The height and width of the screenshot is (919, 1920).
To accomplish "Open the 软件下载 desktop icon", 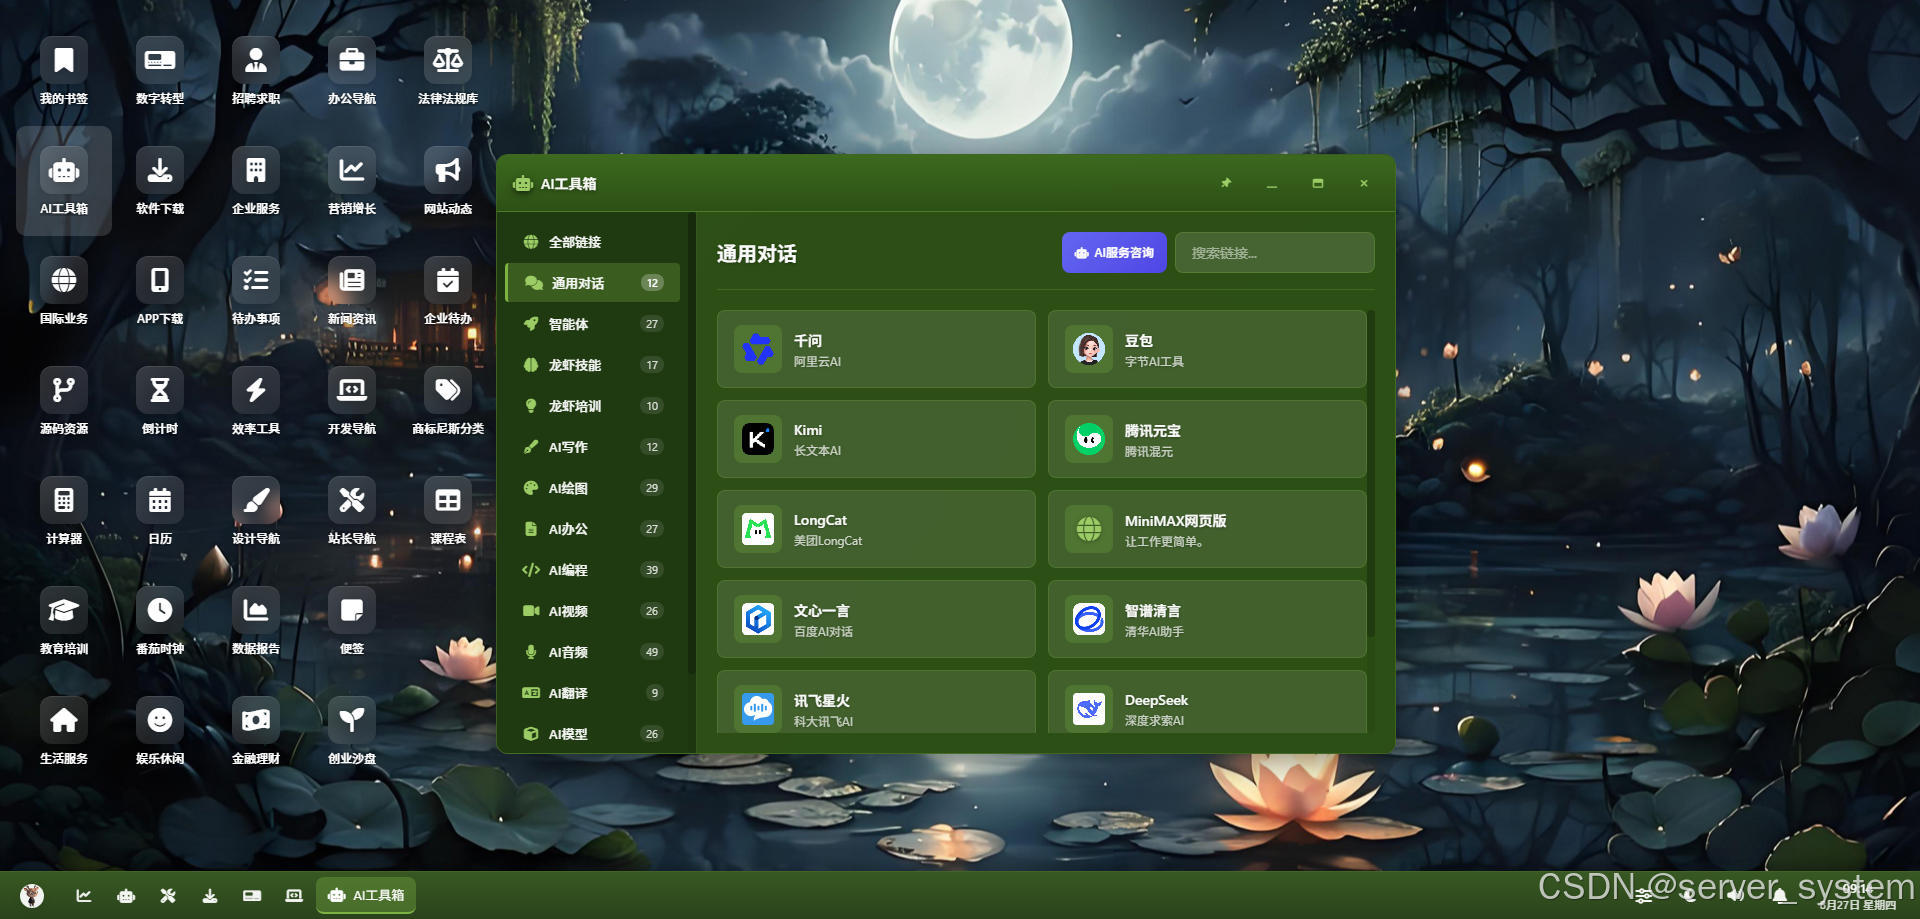I will point(160,181).
